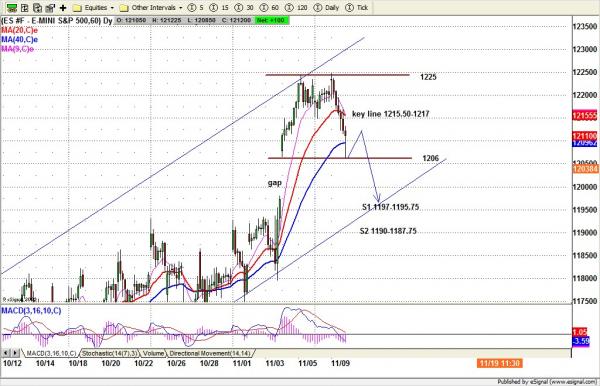600x386 pixels.
Task: Select the MACD(3,16,10,C) study tab
Action: pos(51,353)
